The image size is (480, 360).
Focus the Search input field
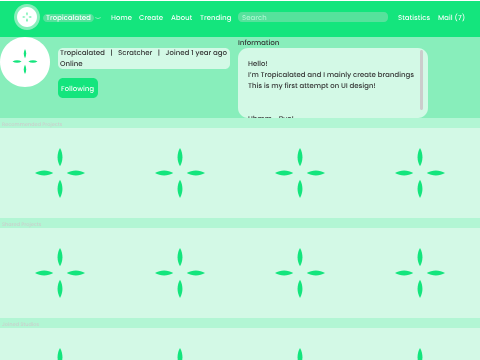[313, 17]
